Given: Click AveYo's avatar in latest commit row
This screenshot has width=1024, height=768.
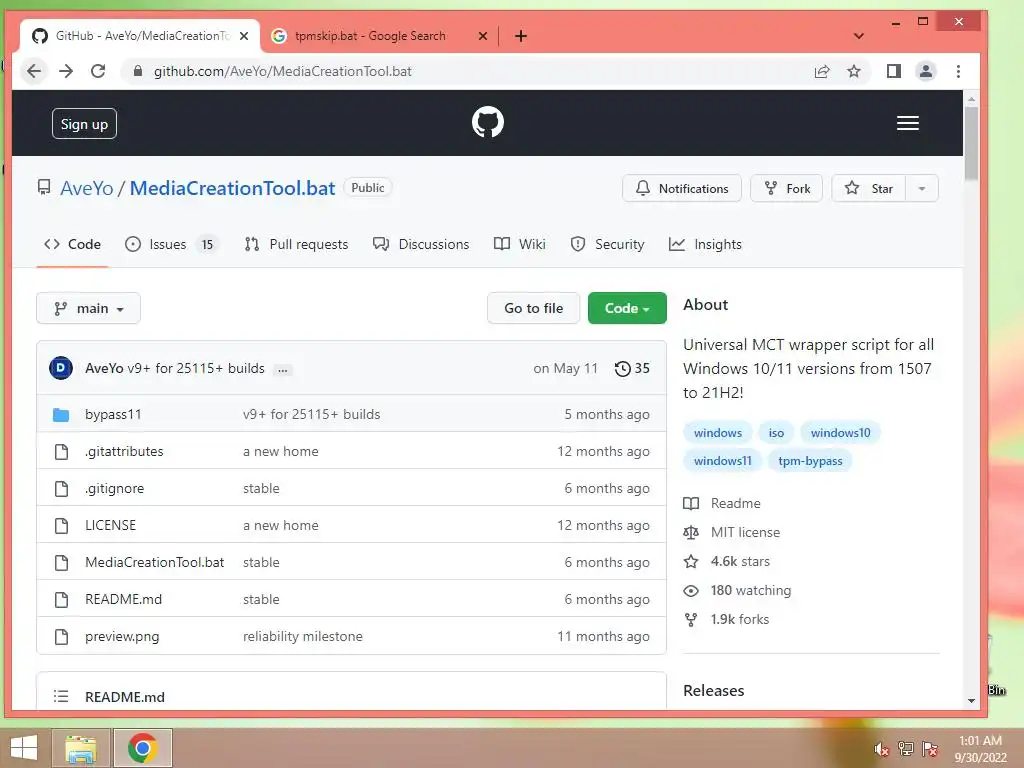Looking at the screenshot, I should [61, 368].
